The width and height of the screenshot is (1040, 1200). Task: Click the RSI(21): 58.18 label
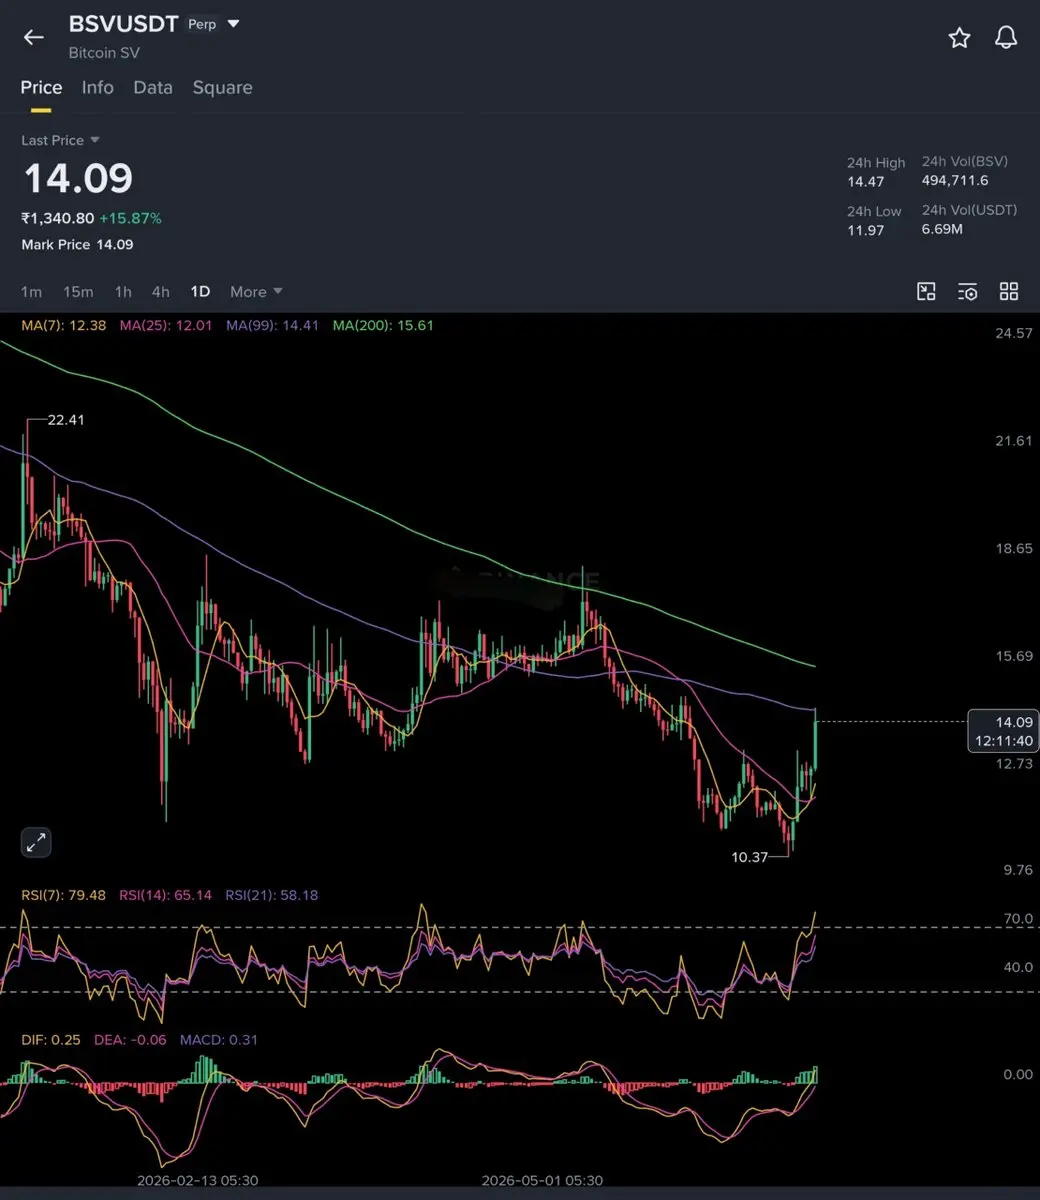point(272,895)
